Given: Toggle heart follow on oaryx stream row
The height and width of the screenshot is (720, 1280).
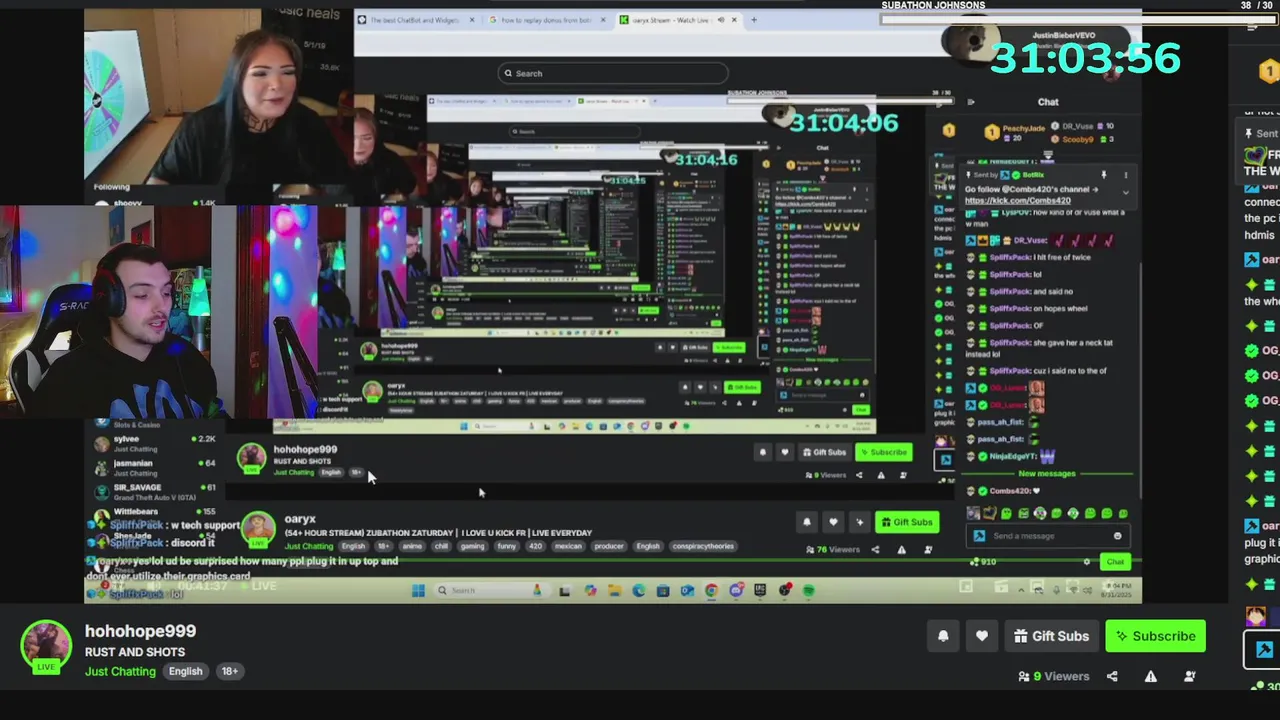Looking at the screenshot, I should [833, 522].
